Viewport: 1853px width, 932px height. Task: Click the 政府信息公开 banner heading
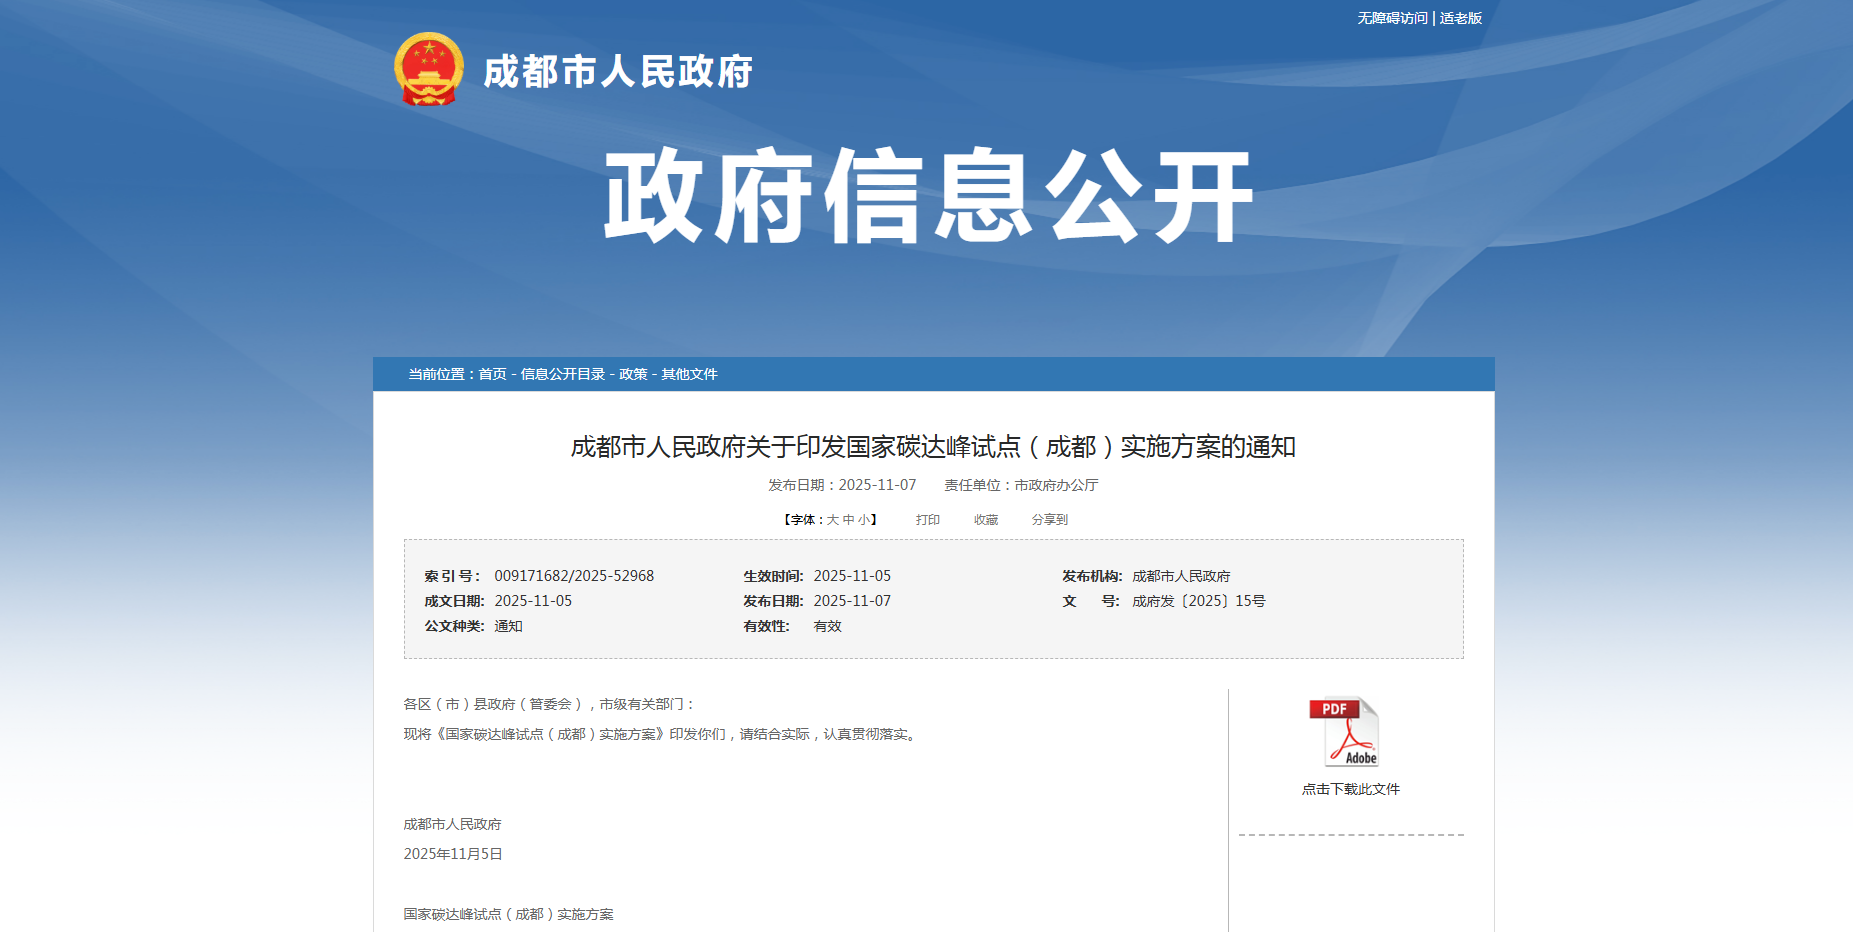click(927, 196)
